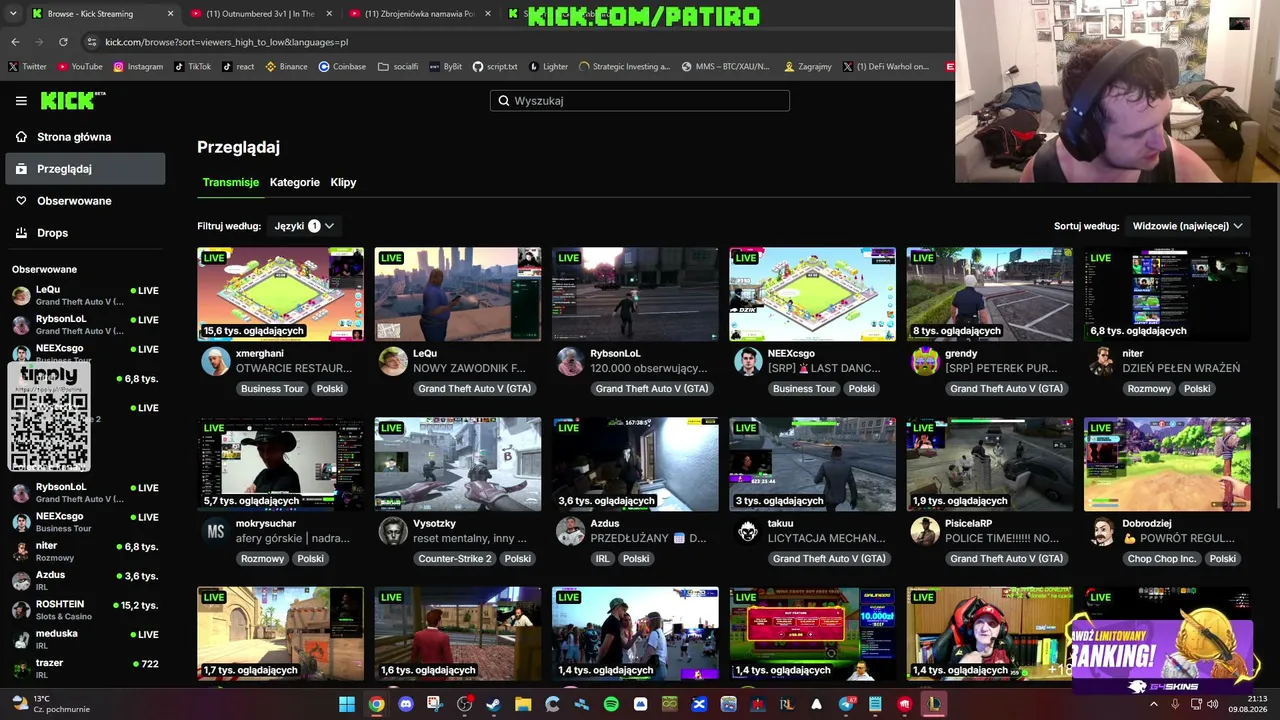
Task: Open the weather widget on the taskbar
Action: pyautogui.click(x=50, y=704)
